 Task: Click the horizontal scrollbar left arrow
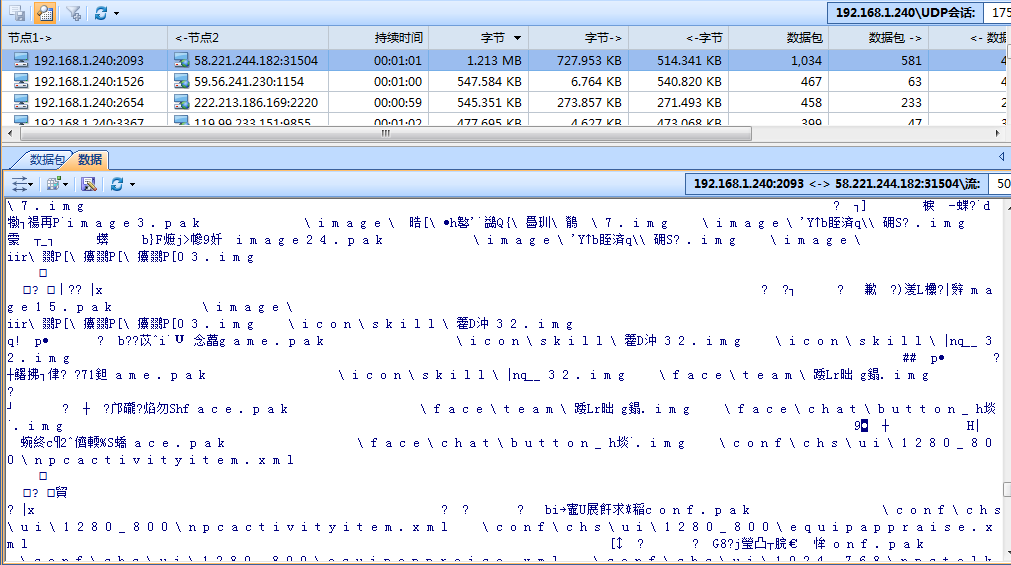[x=10, y=134]
